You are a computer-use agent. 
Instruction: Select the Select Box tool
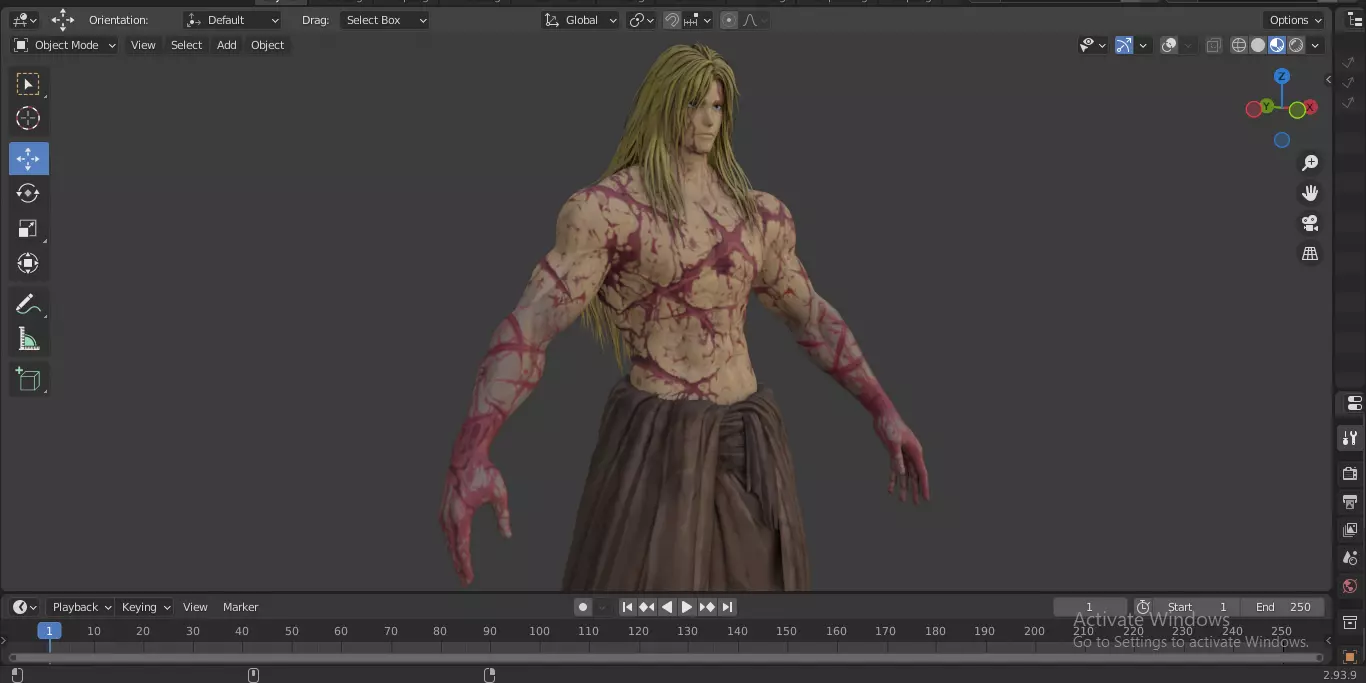point(28,84)
